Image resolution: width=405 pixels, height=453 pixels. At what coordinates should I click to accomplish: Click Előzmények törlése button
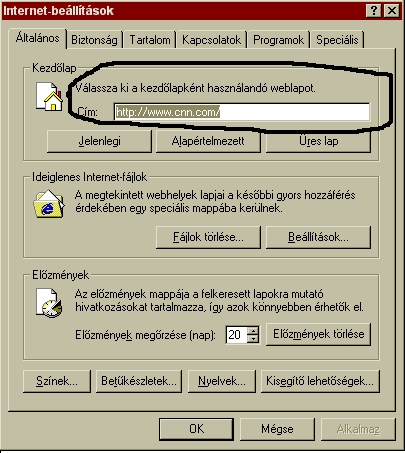pos(318,334)
